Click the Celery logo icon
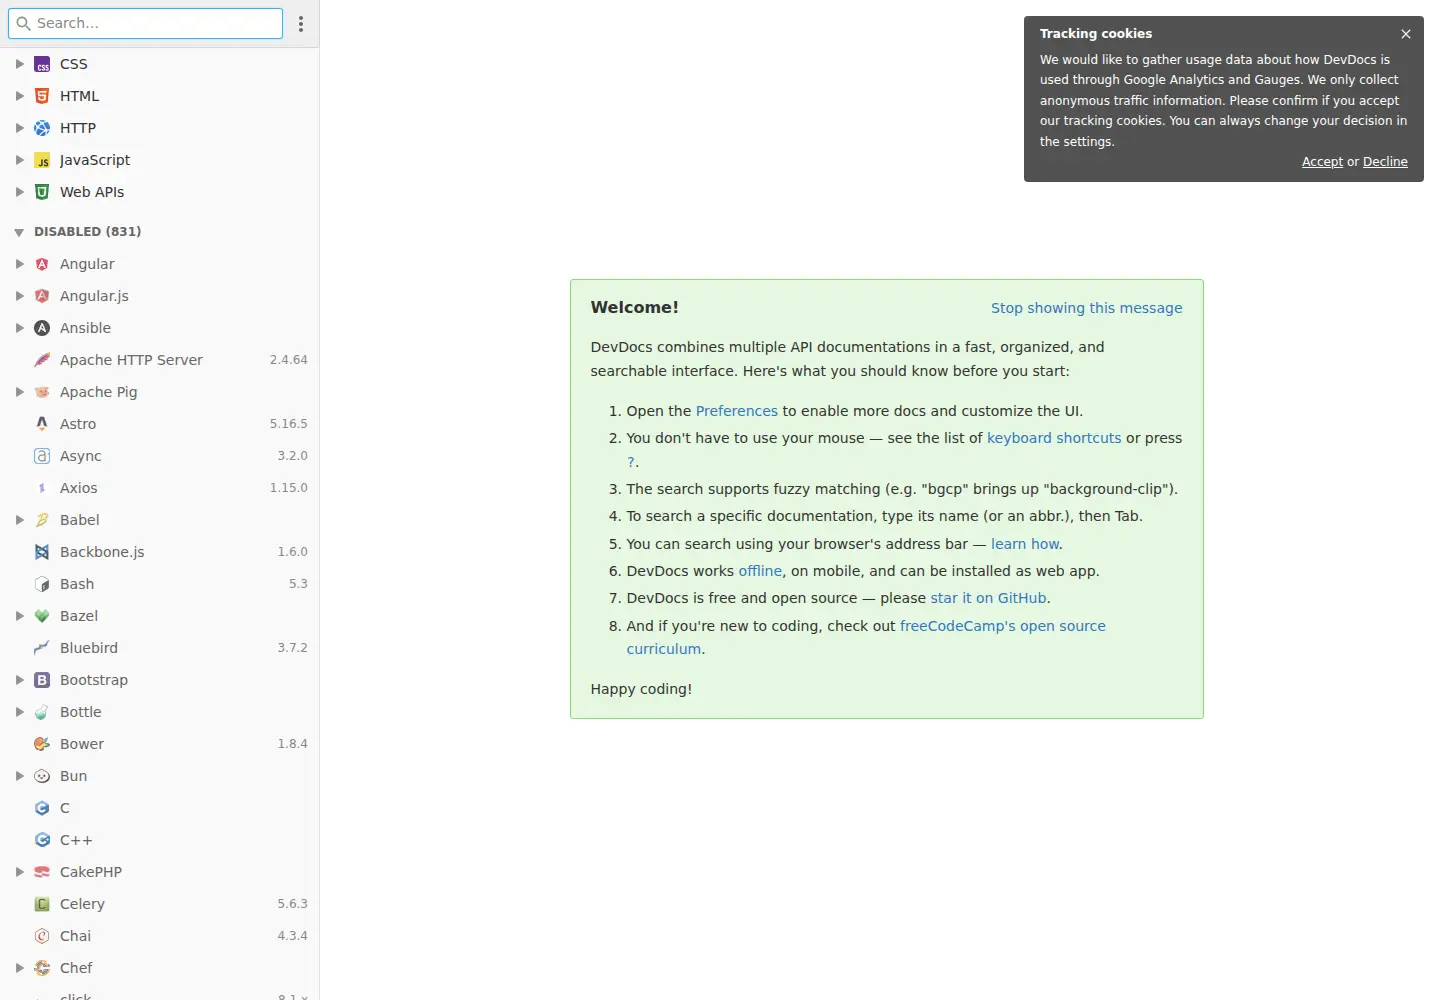 [x=42, y=904]
